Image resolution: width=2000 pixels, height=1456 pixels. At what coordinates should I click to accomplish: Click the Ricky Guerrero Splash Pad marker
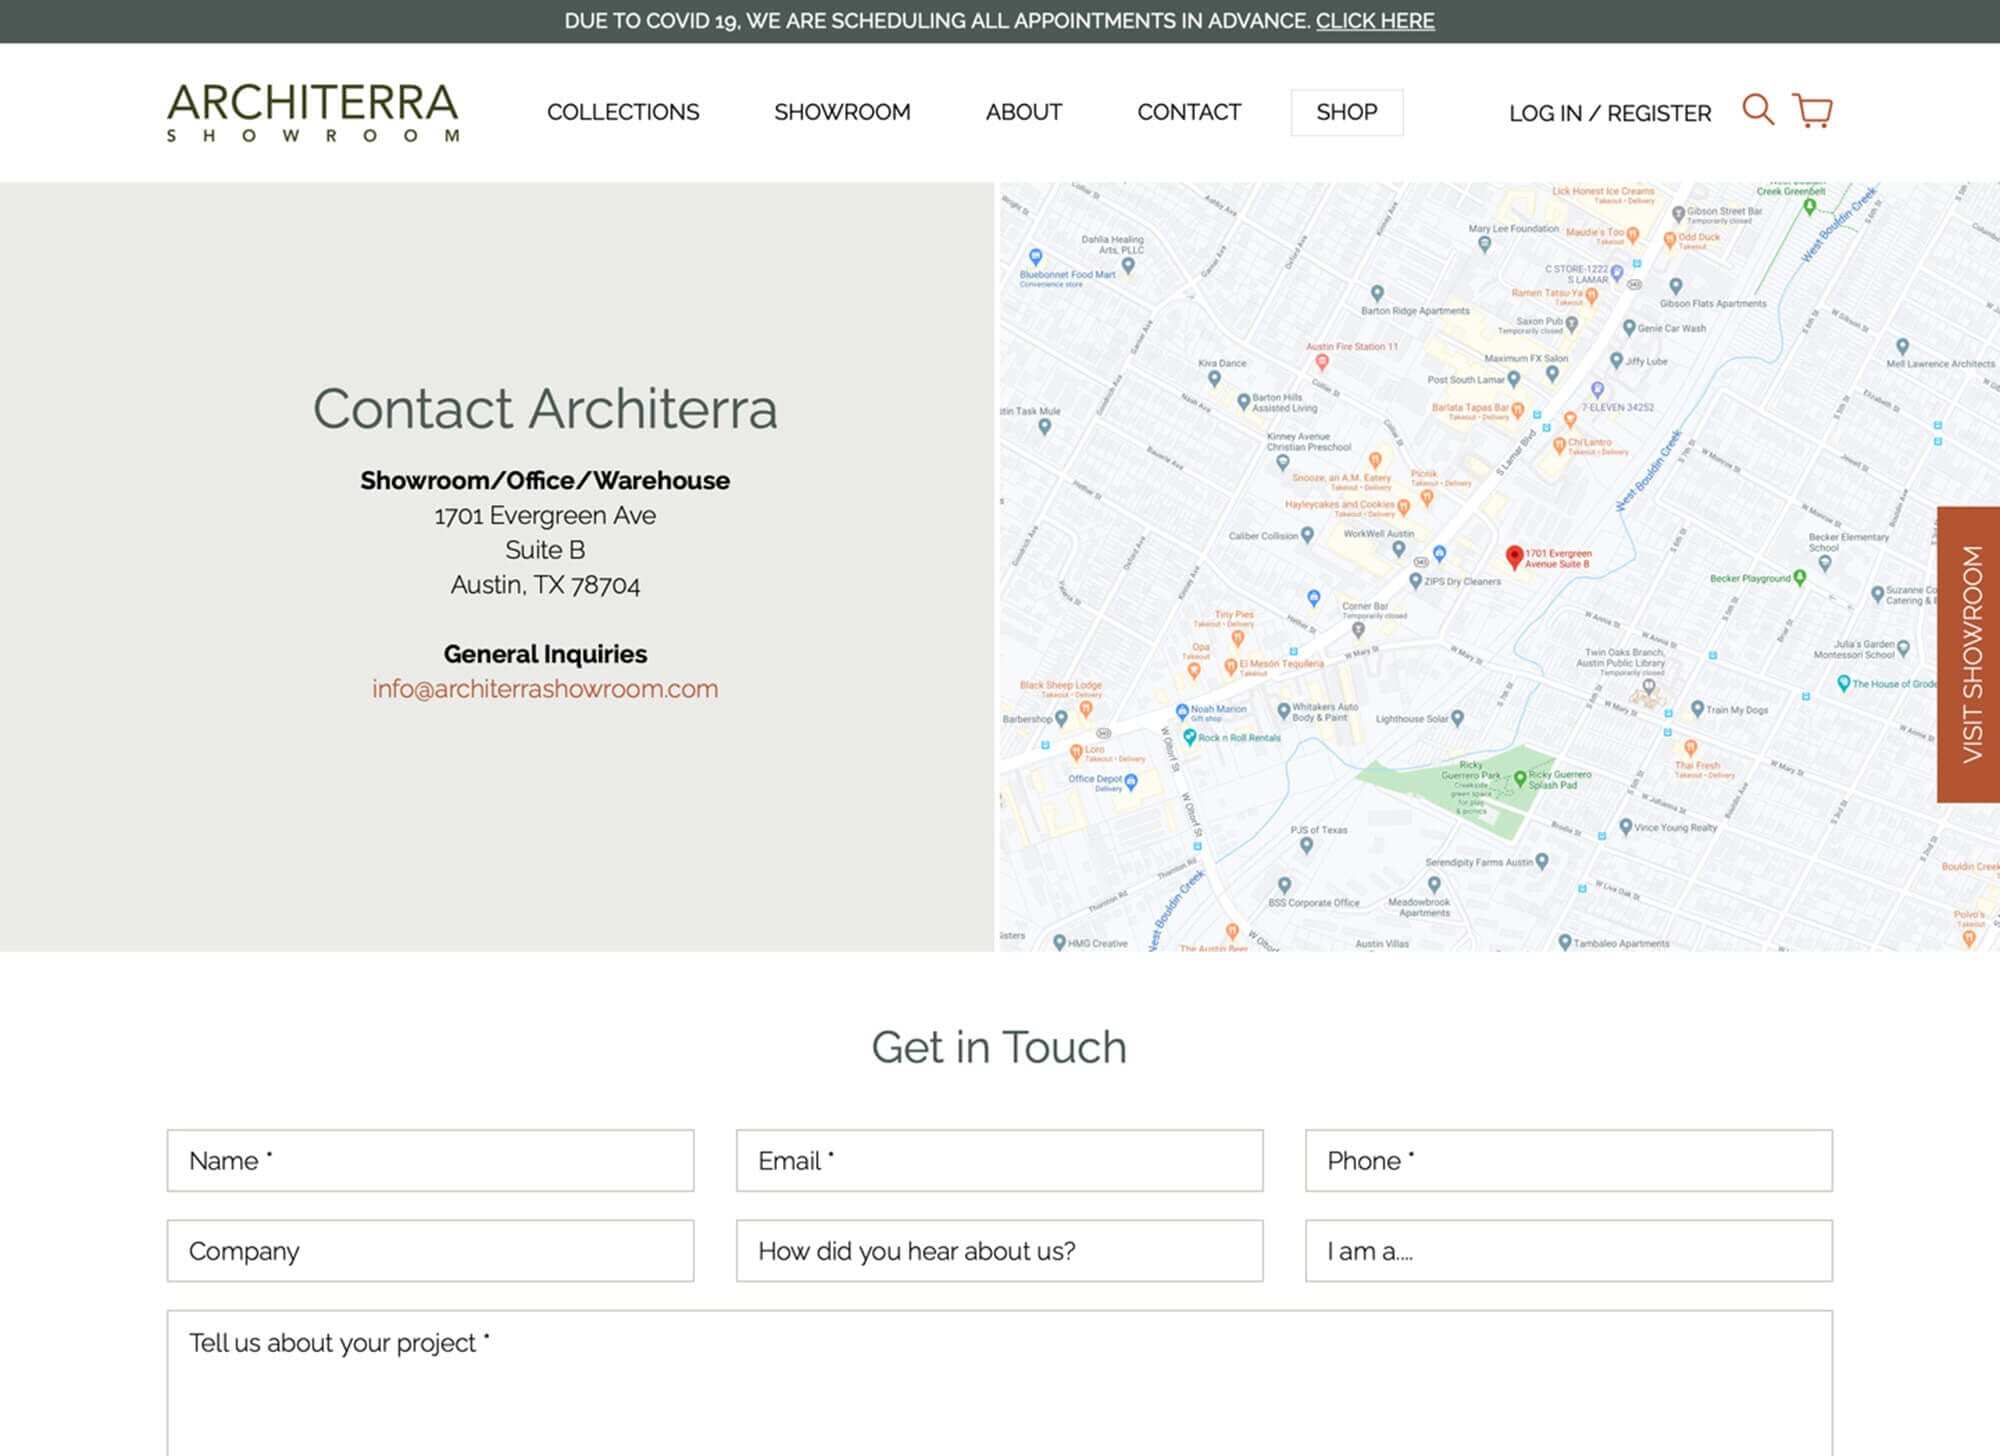[x=1520, y=777]
